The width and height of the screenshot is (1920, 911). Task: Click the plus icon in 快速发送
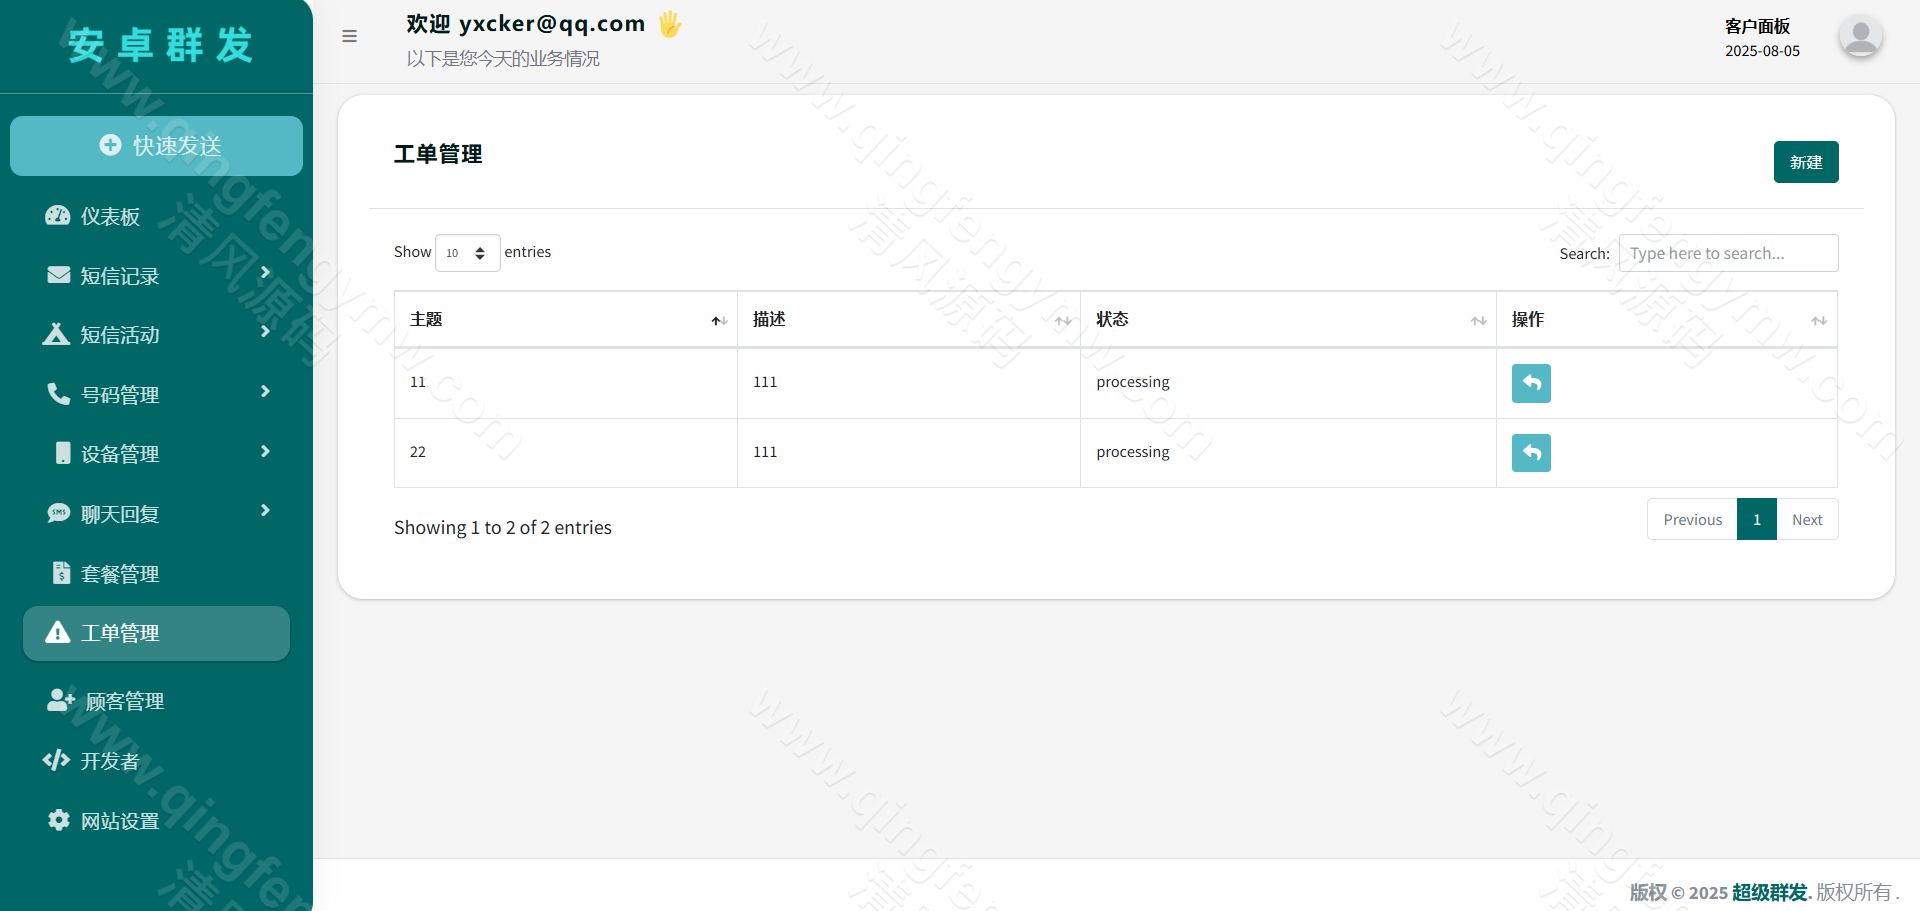pos(110,145)
